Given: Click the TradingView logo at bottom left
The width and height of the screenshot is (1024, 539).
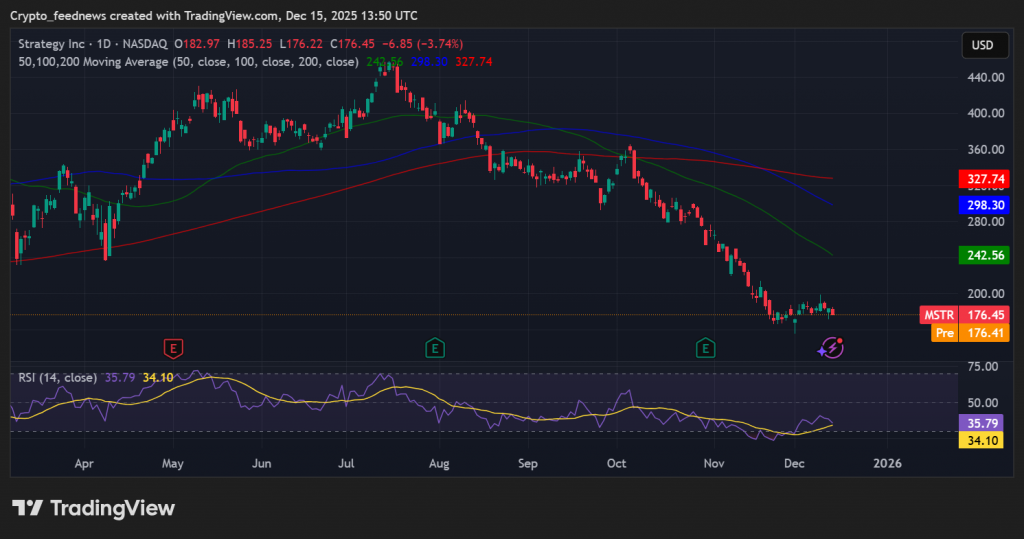Looking at the screenshot, I should click(x=94, y=508).
